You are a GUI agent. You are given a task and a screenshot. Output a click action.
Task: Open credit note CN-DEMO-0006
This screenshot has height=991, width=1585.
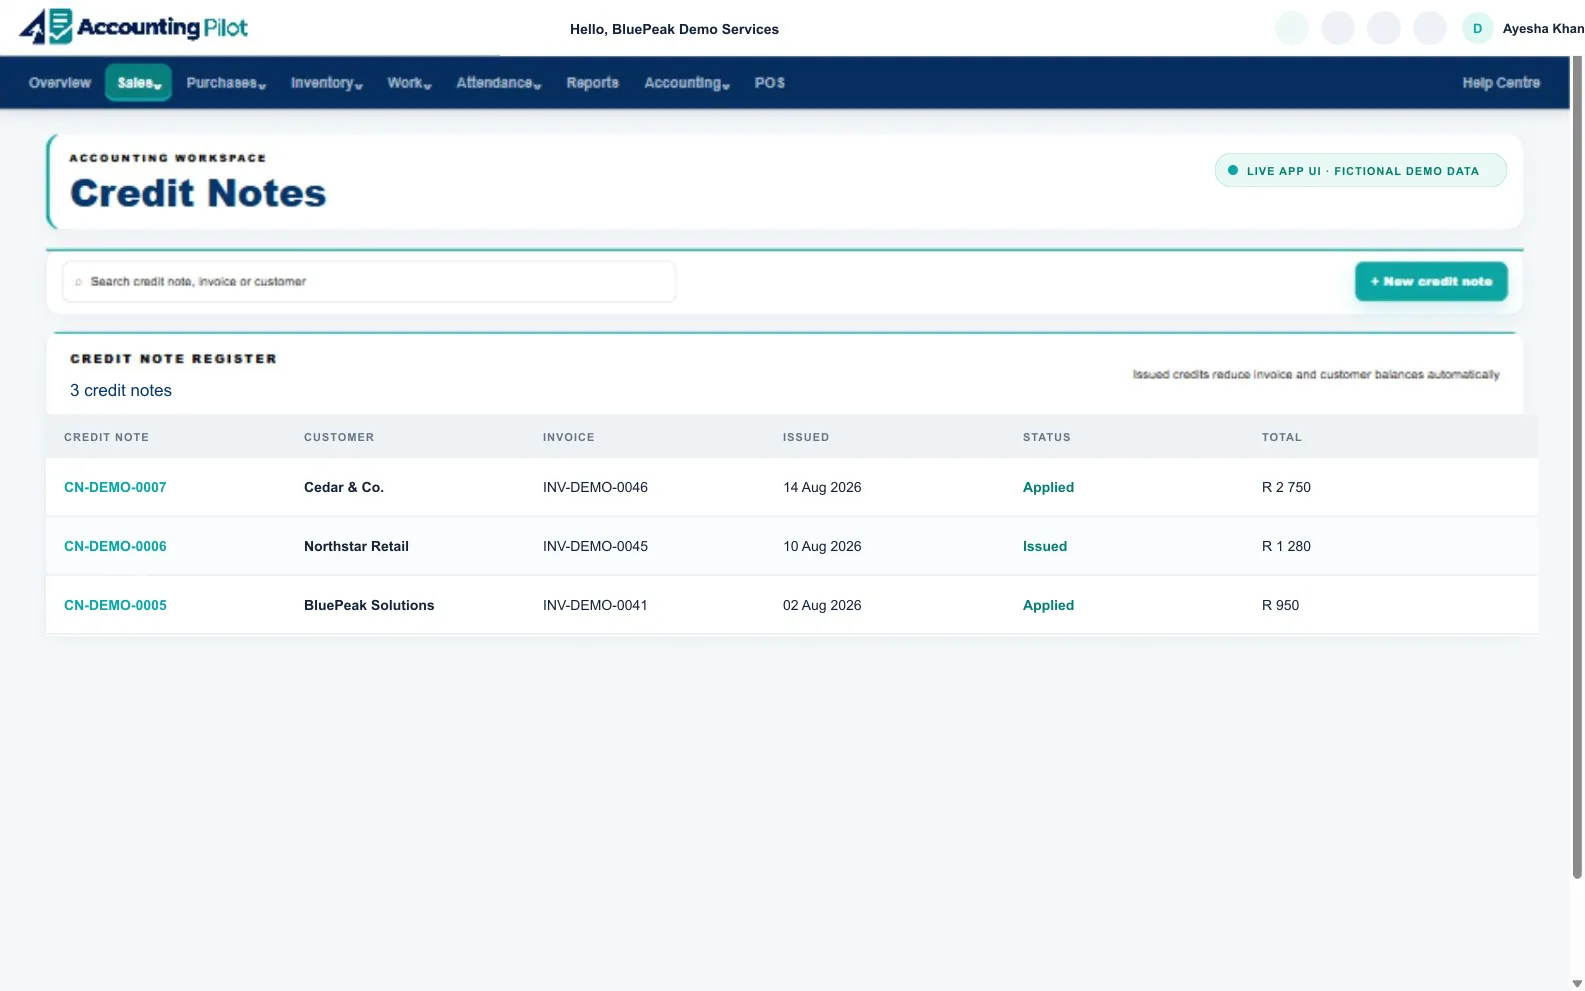click(x=115, y=546)
